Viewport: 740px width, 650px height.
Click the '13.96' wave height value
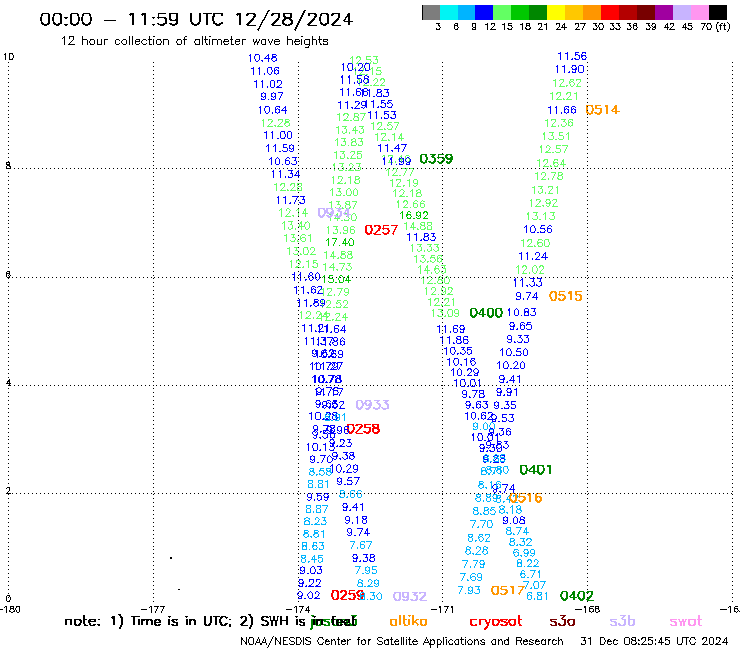pyautogui.click(x=341, y=230)
